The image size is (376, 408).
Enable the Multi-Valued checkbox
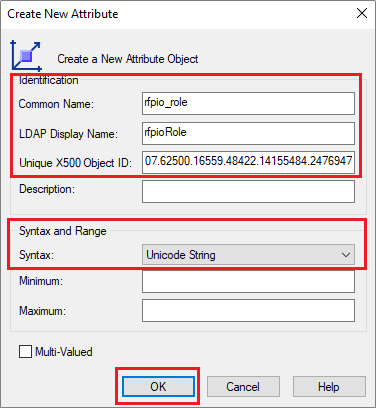(x=25, y=352)
